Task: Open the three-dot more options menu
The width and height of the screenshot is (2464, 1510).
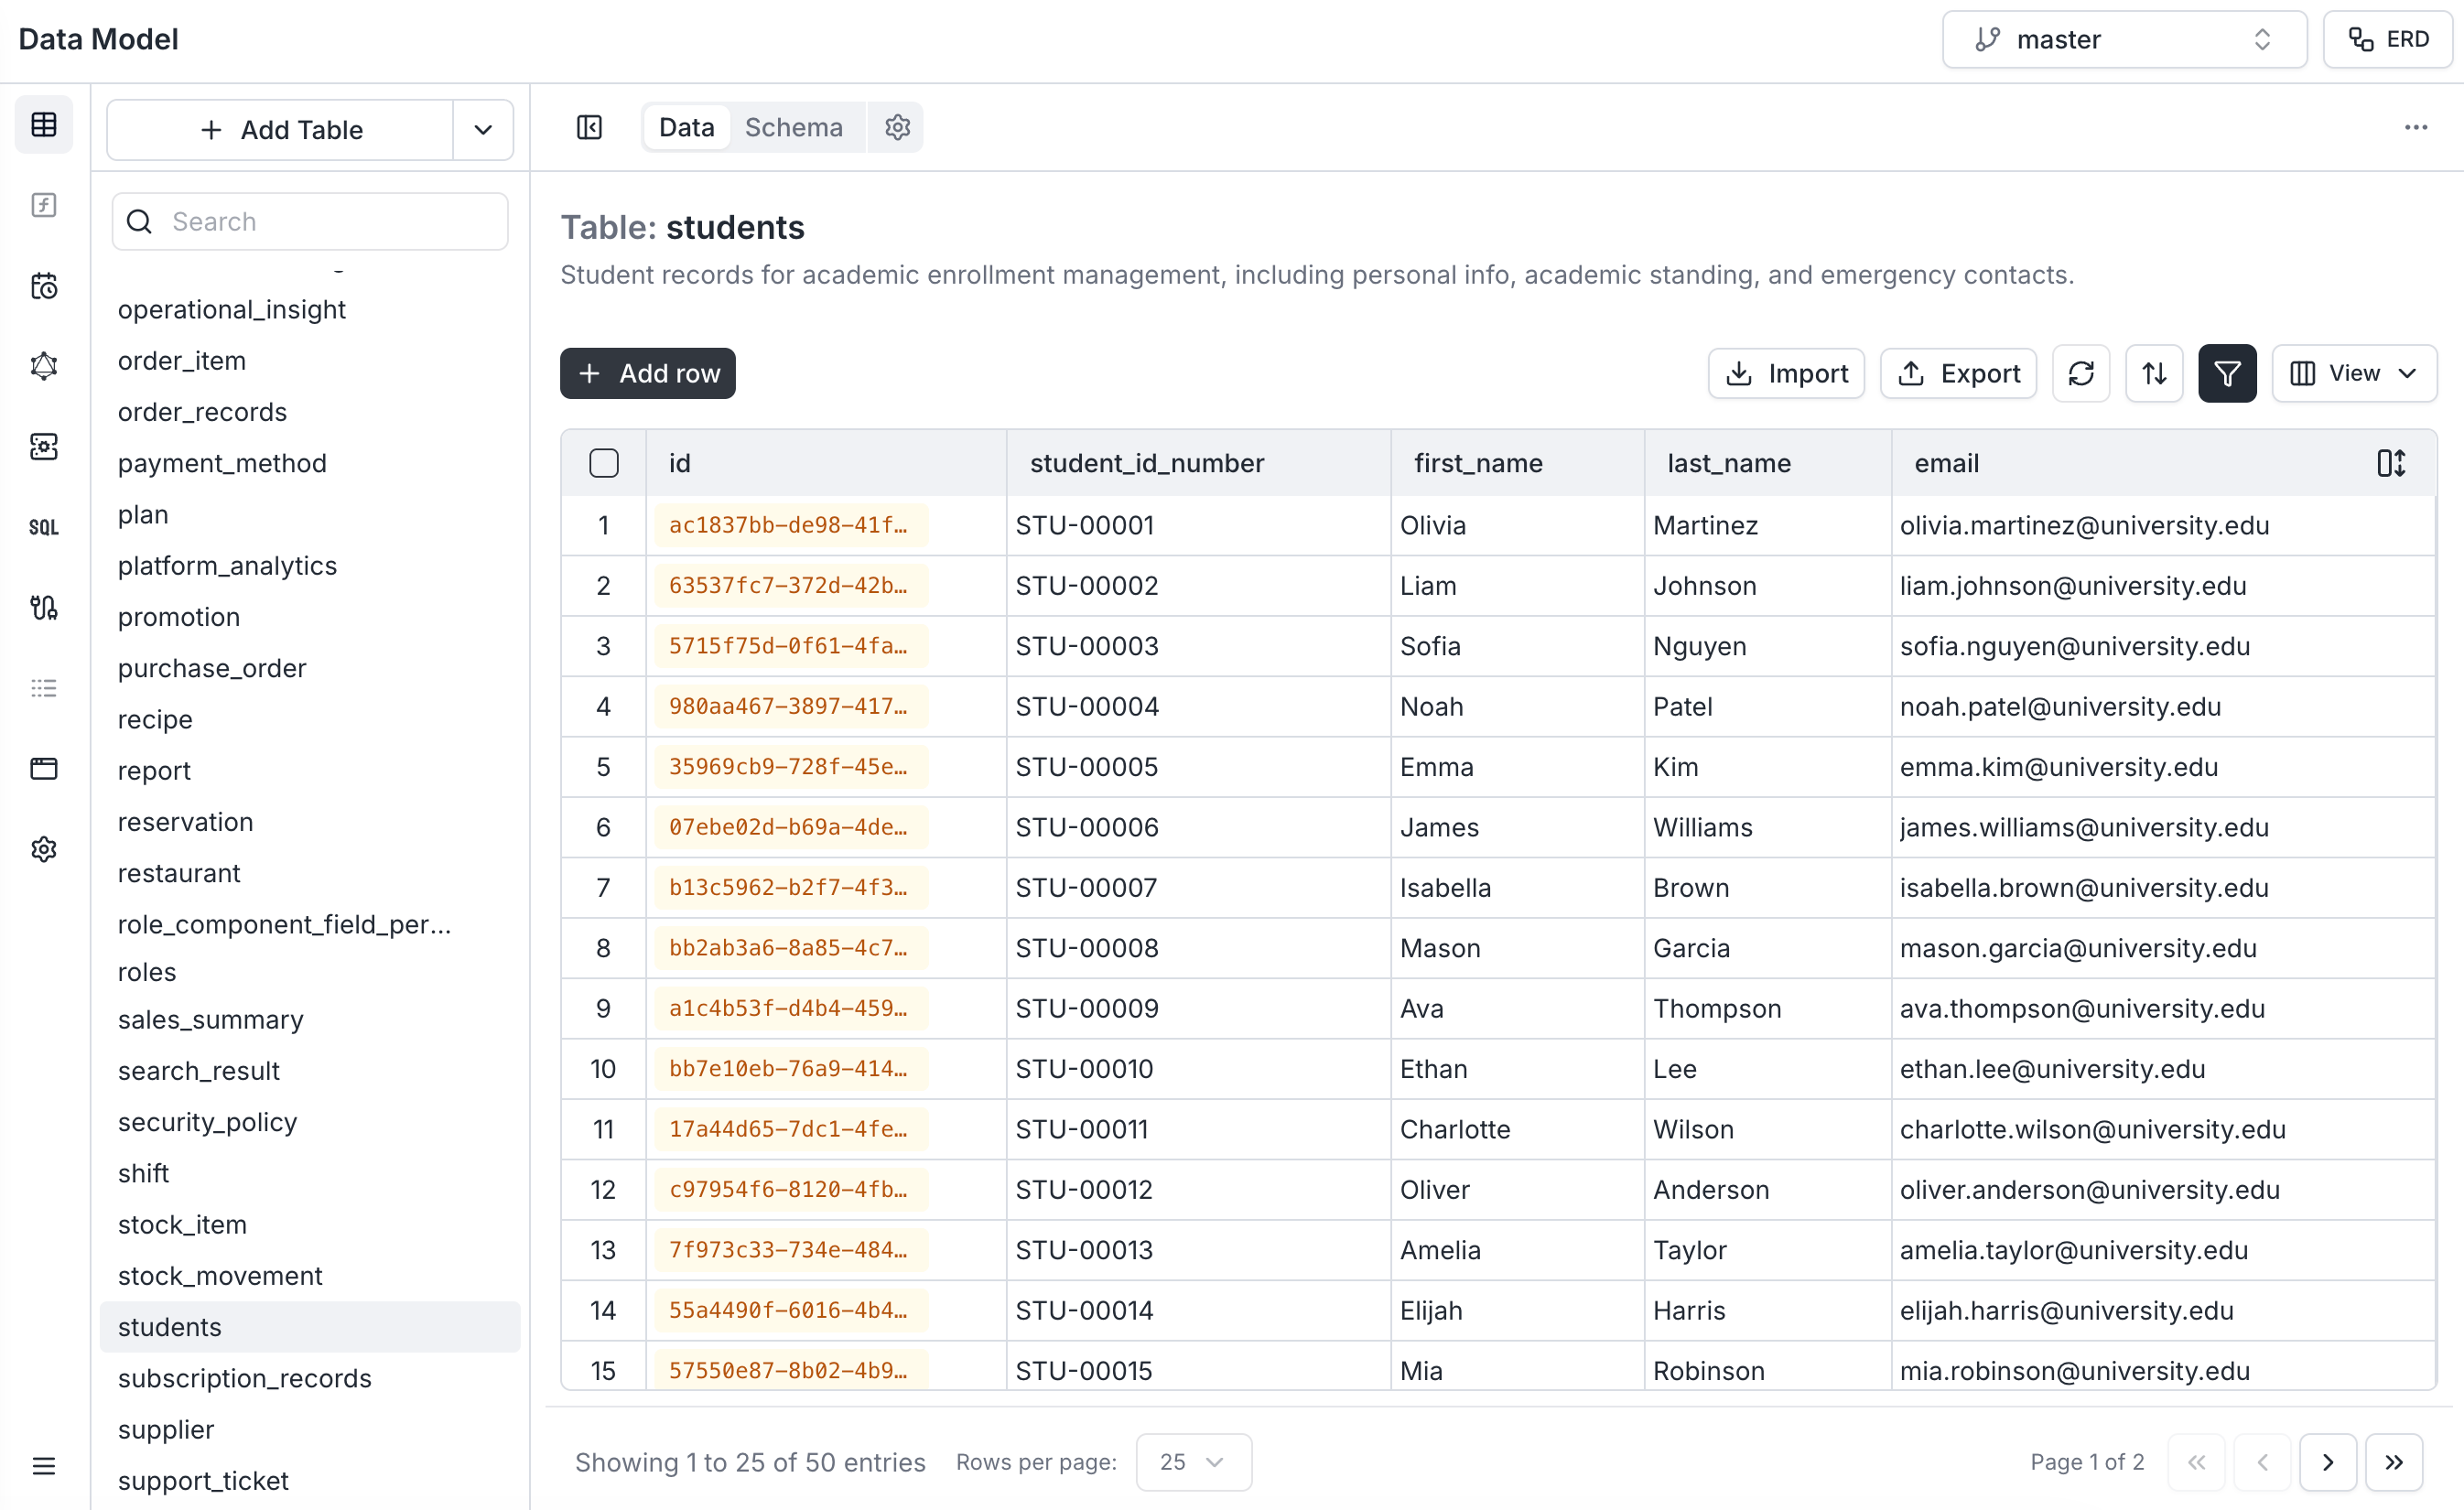Action: click(x=2415, y=127)
